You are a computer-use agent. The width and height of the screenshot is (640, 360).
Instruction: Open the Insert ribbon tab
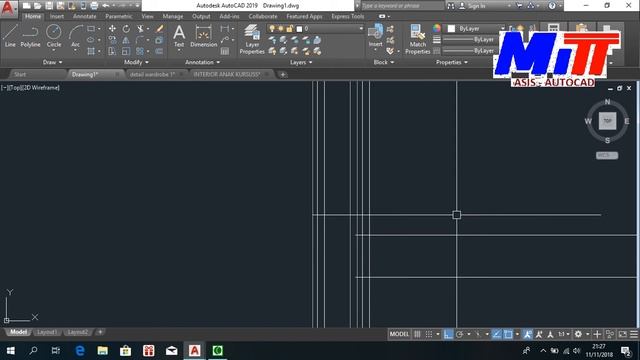(57, 16)
